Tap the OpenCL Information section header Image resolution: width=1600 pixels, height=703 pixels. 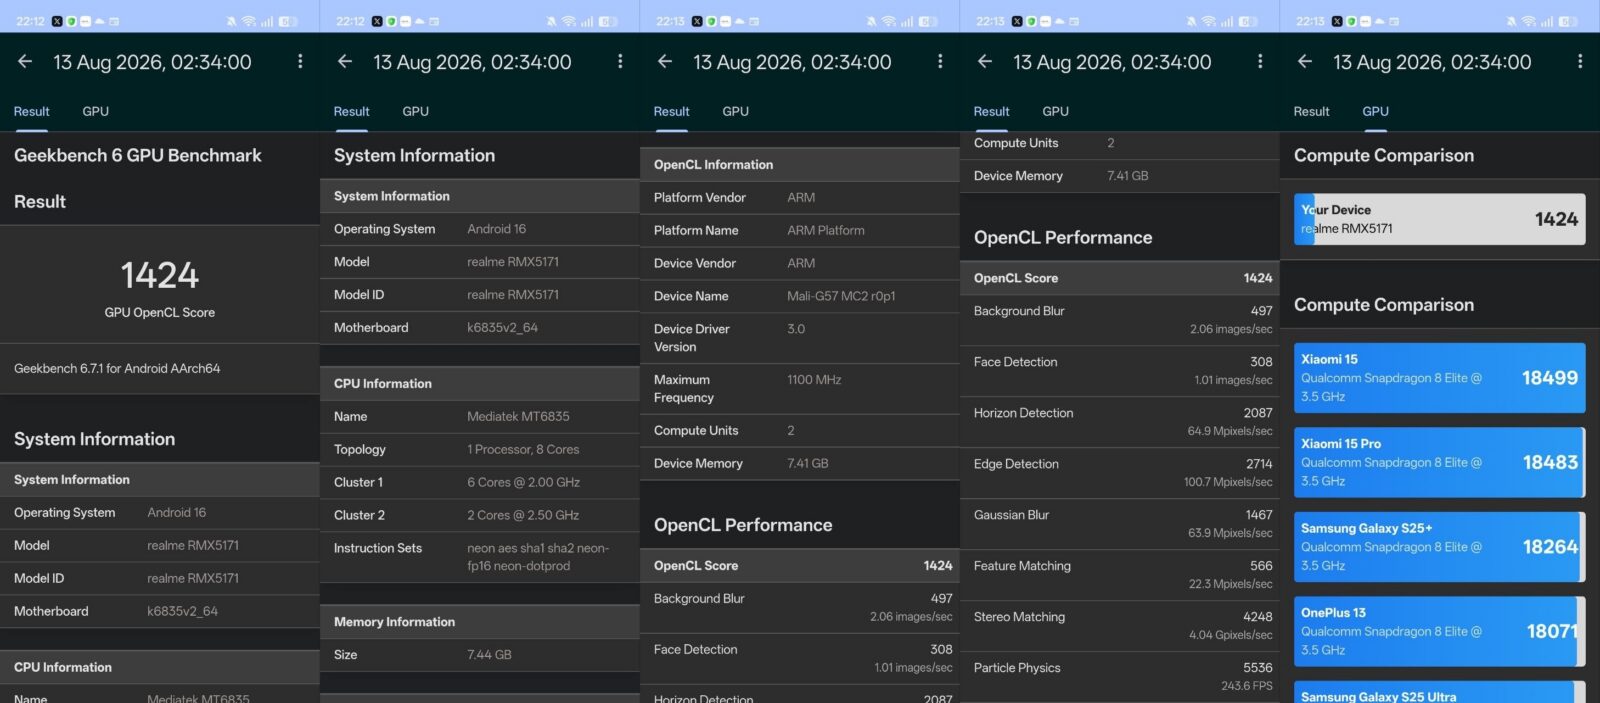click(x=800, y=165)
